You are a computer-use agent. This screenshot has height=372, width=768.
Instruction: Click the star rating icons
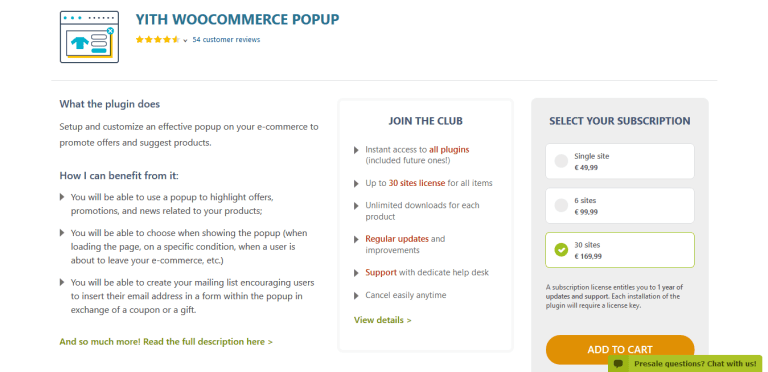(158, 40)
